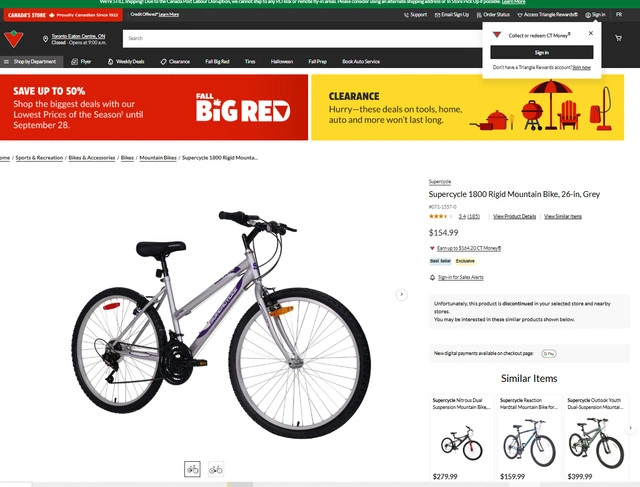Viewport: 640px width, 487px height.
Task: Open Weekly Deals in the navigation bar
Action: [x=126, y=62]
